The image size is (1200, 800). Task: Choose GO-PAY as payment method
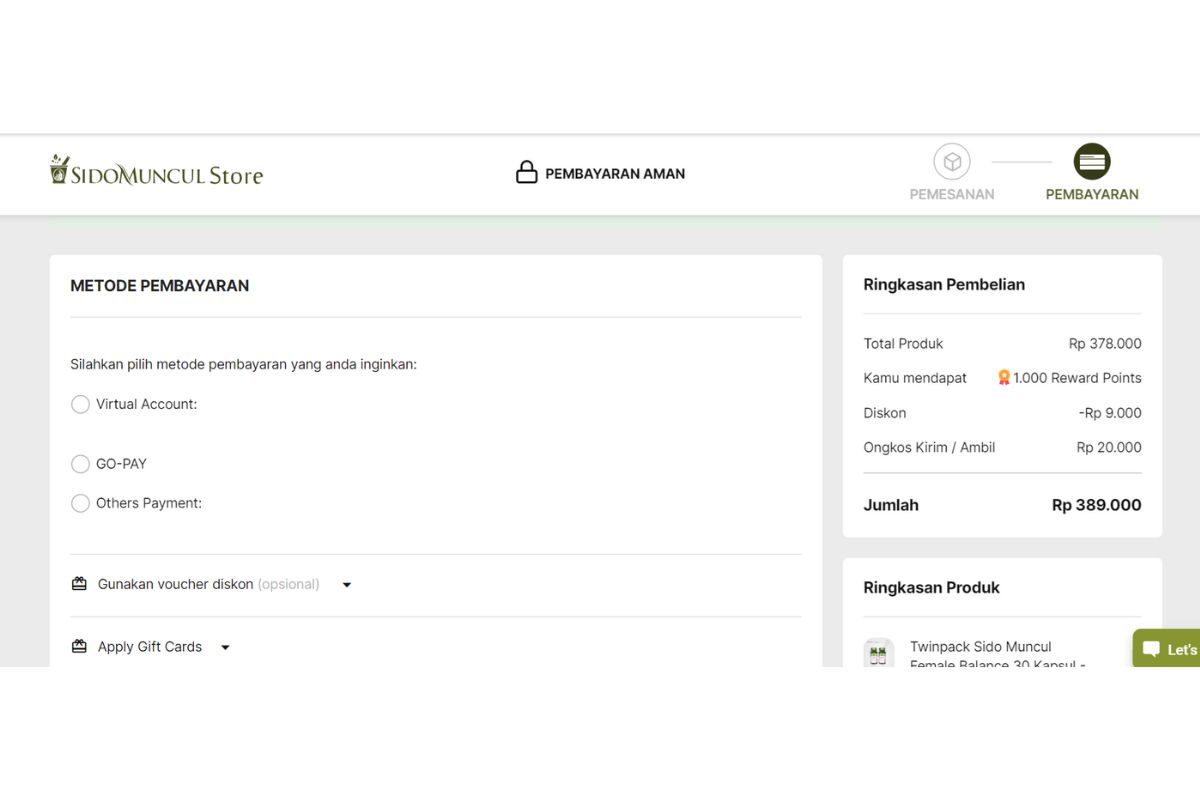pyautogui.click(x=81, y=464)
